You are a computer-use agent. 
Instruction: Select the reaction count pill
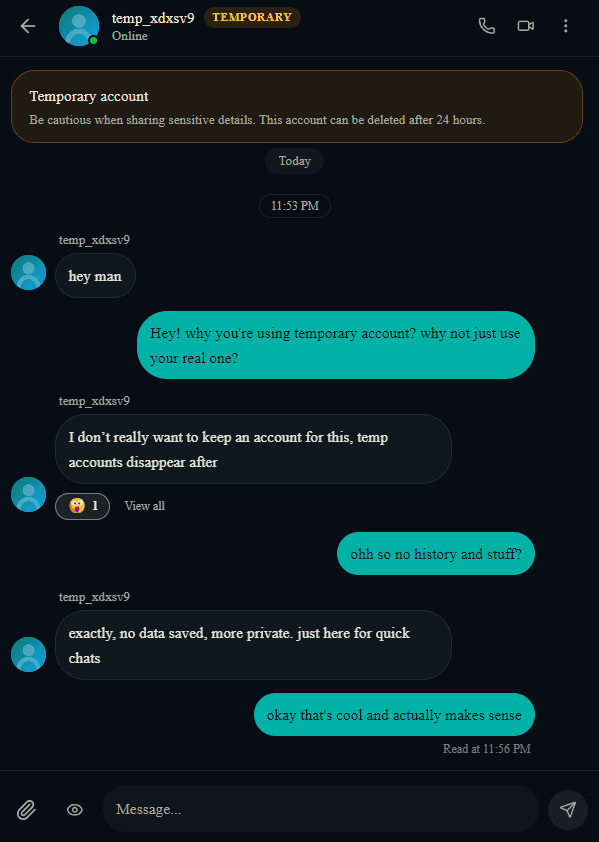(82, 505)
